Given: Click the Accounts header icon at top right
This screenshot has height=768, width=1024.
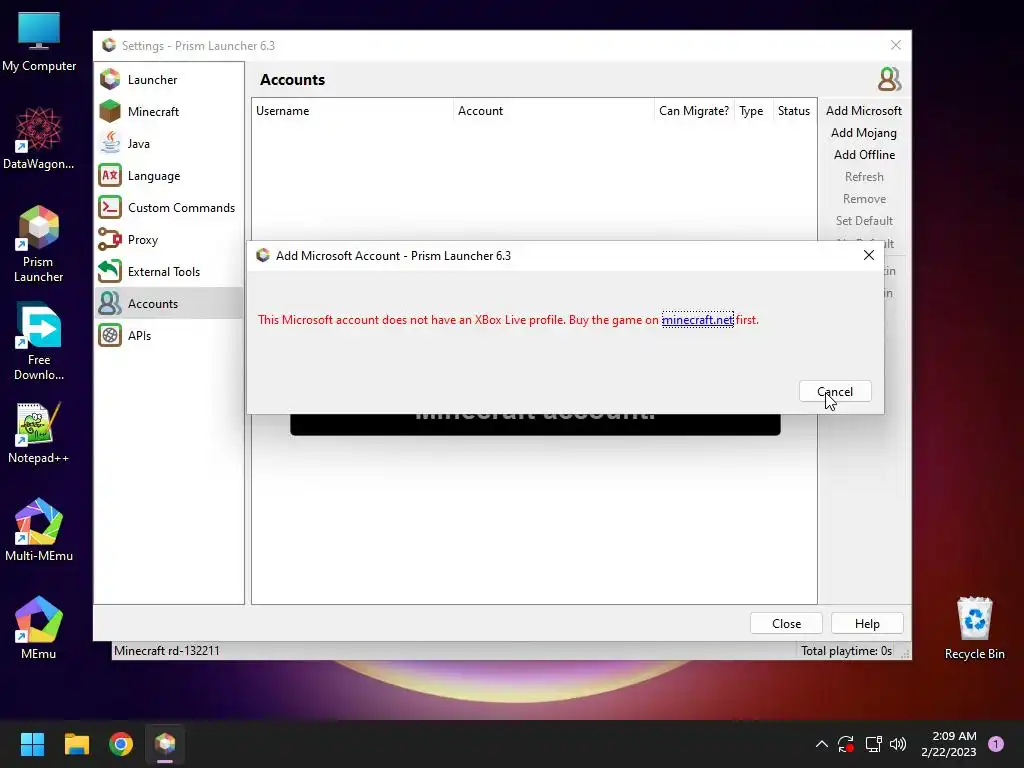Looking at the screenshot, I should 889,80.
